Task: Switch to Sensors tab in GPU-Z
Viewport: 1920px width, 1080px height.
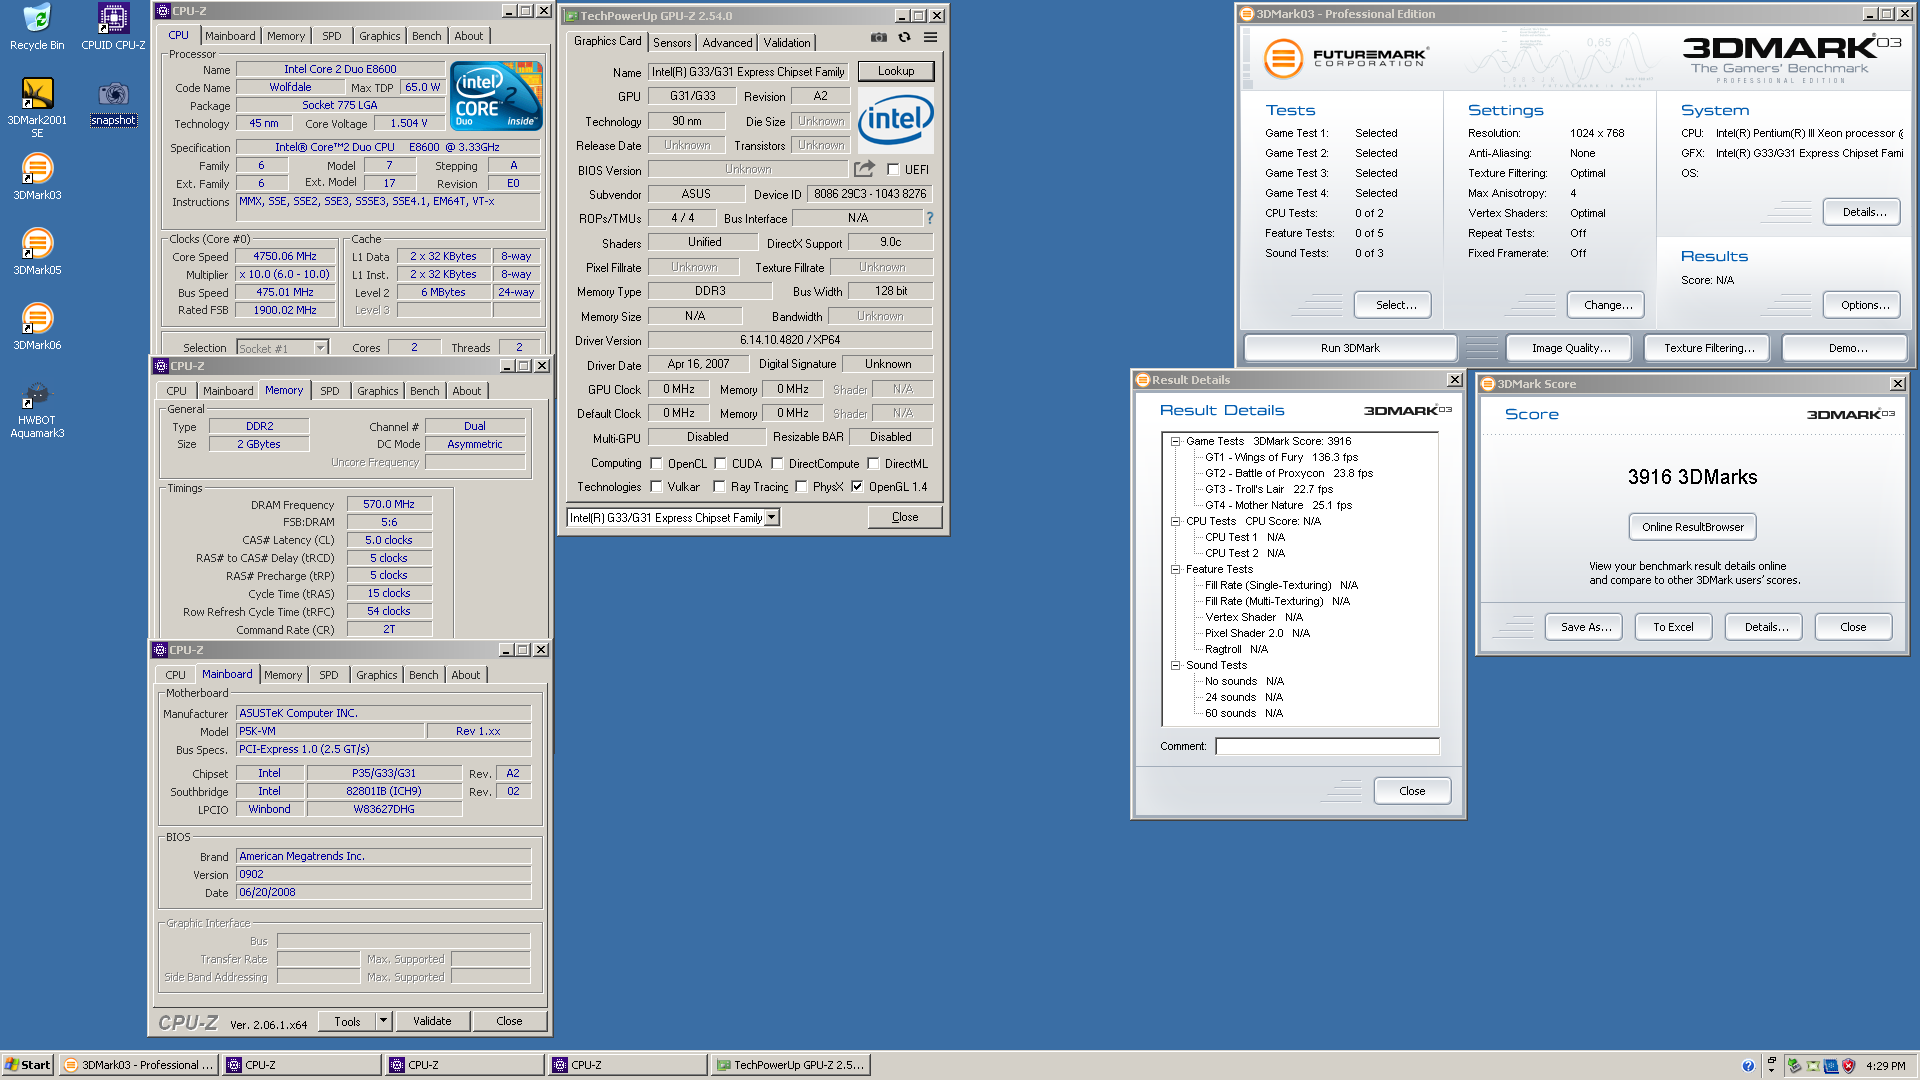Action: tap(672, 43)
